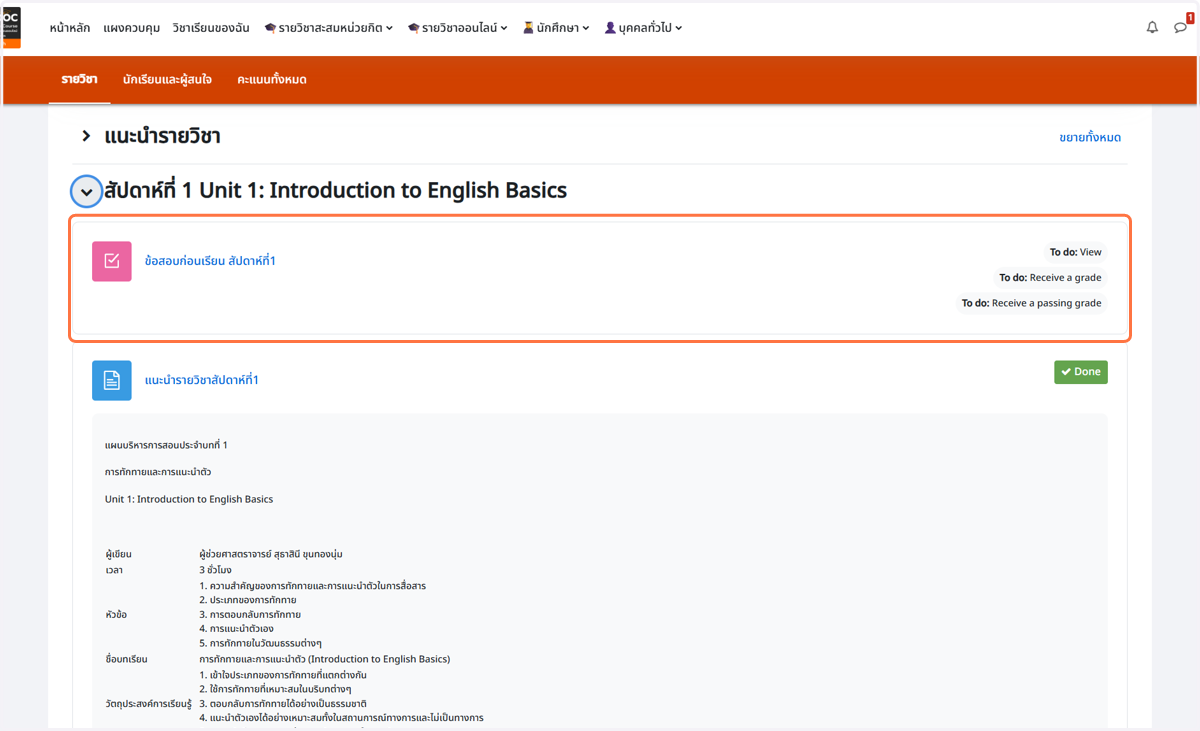This screenshot has height=731, width=1200.
Task: Open the รายวิชาสะสมหน่วยกิต dropdown menu
Action: click(x=328, y=28)
